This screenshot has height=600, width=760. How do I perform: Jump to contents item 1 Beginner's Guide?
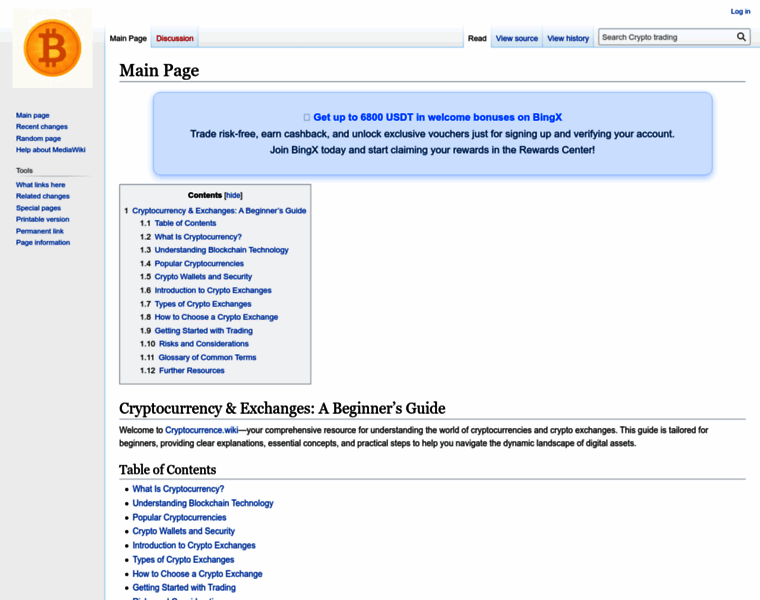tap(219, 211)
